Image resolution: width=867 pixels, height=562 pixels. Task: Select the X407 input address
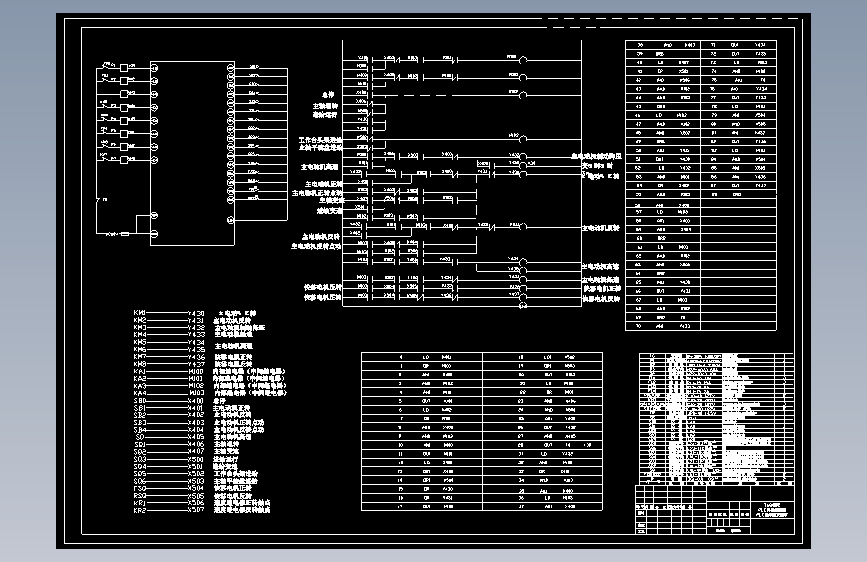[x=196, y=451]
